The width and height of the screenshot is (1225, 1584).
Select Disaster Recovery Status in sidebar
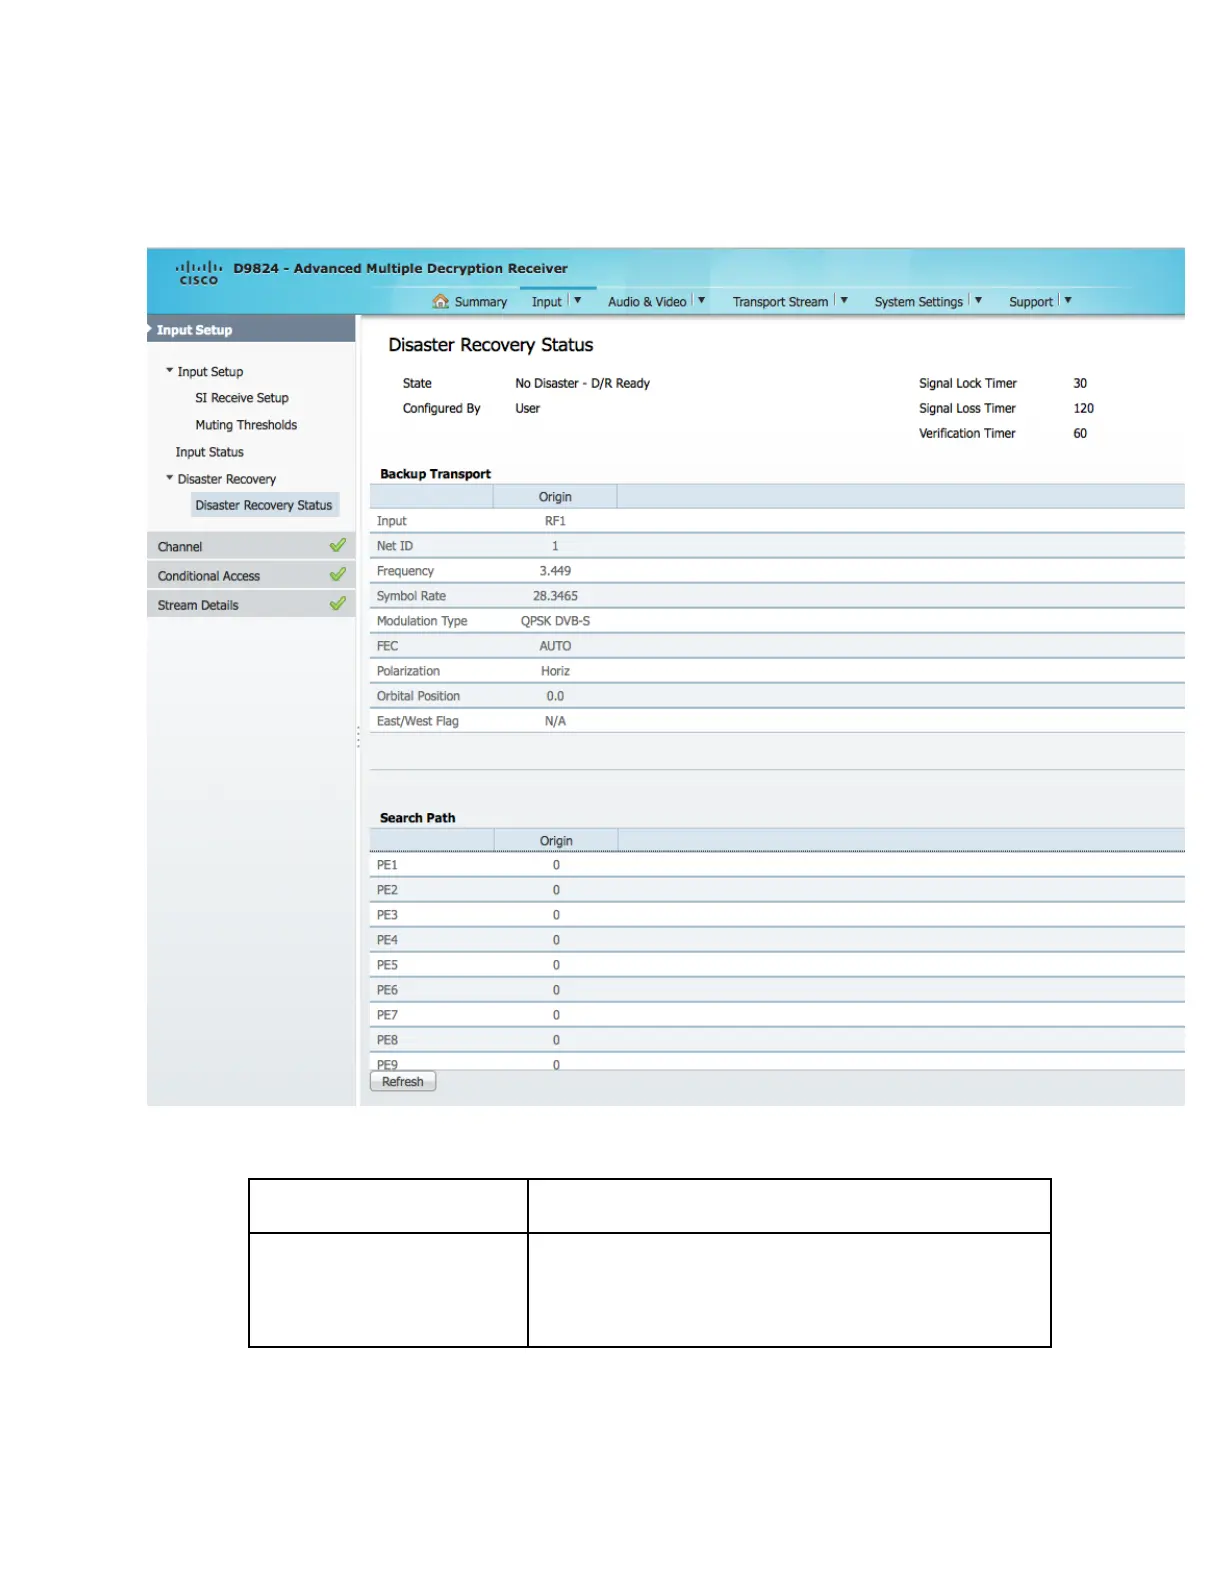pyautogui.click(x=264, y=505)
